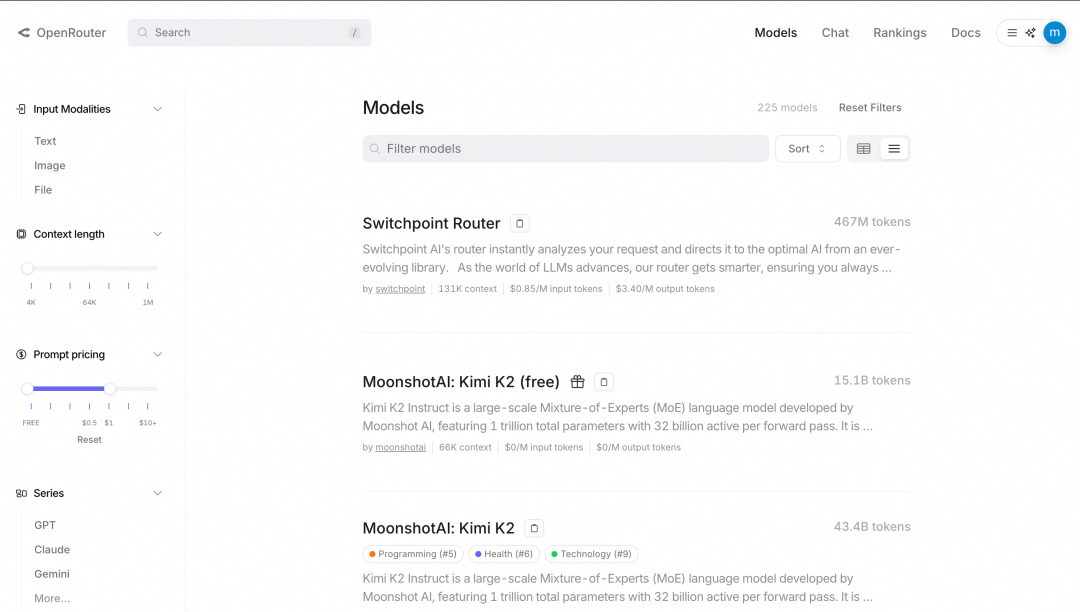
Task: Open the Sort dropdown
Action: tap(807, 149)
